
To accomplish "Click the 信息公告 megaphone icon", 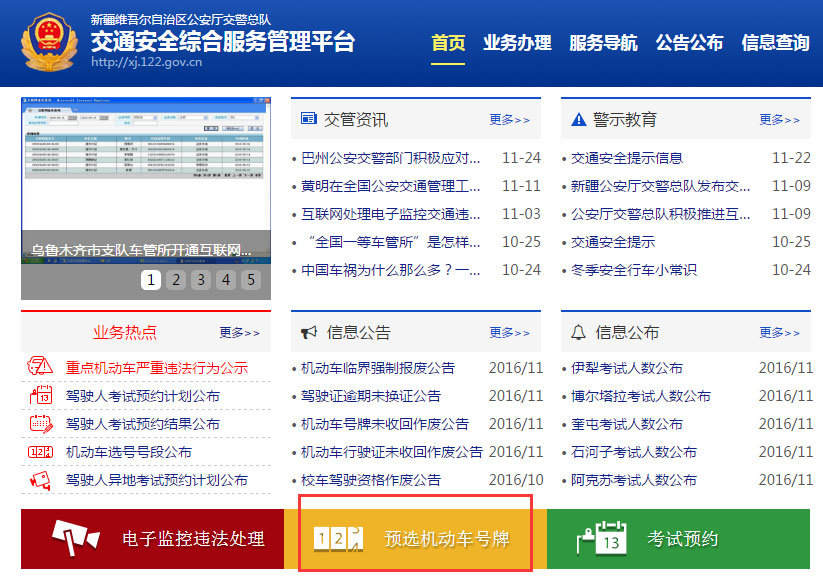I will 310,332.
